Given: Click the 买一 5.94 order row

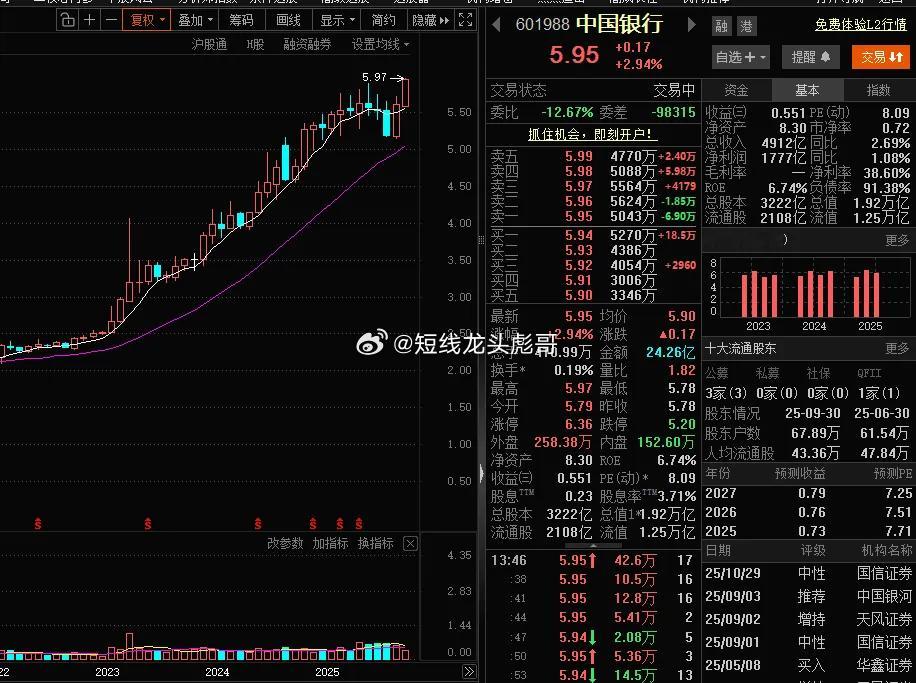Looking at the screenshot, I should 593,235.
